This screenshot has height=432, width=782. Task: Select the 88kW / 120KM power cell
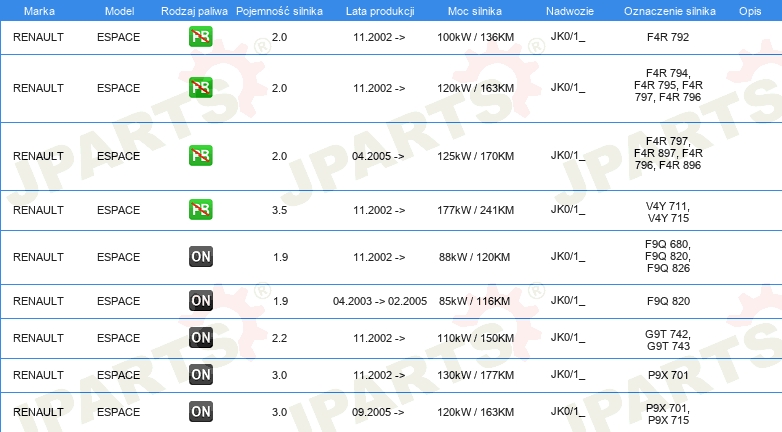pyautogui.click(x=474, y=257)
